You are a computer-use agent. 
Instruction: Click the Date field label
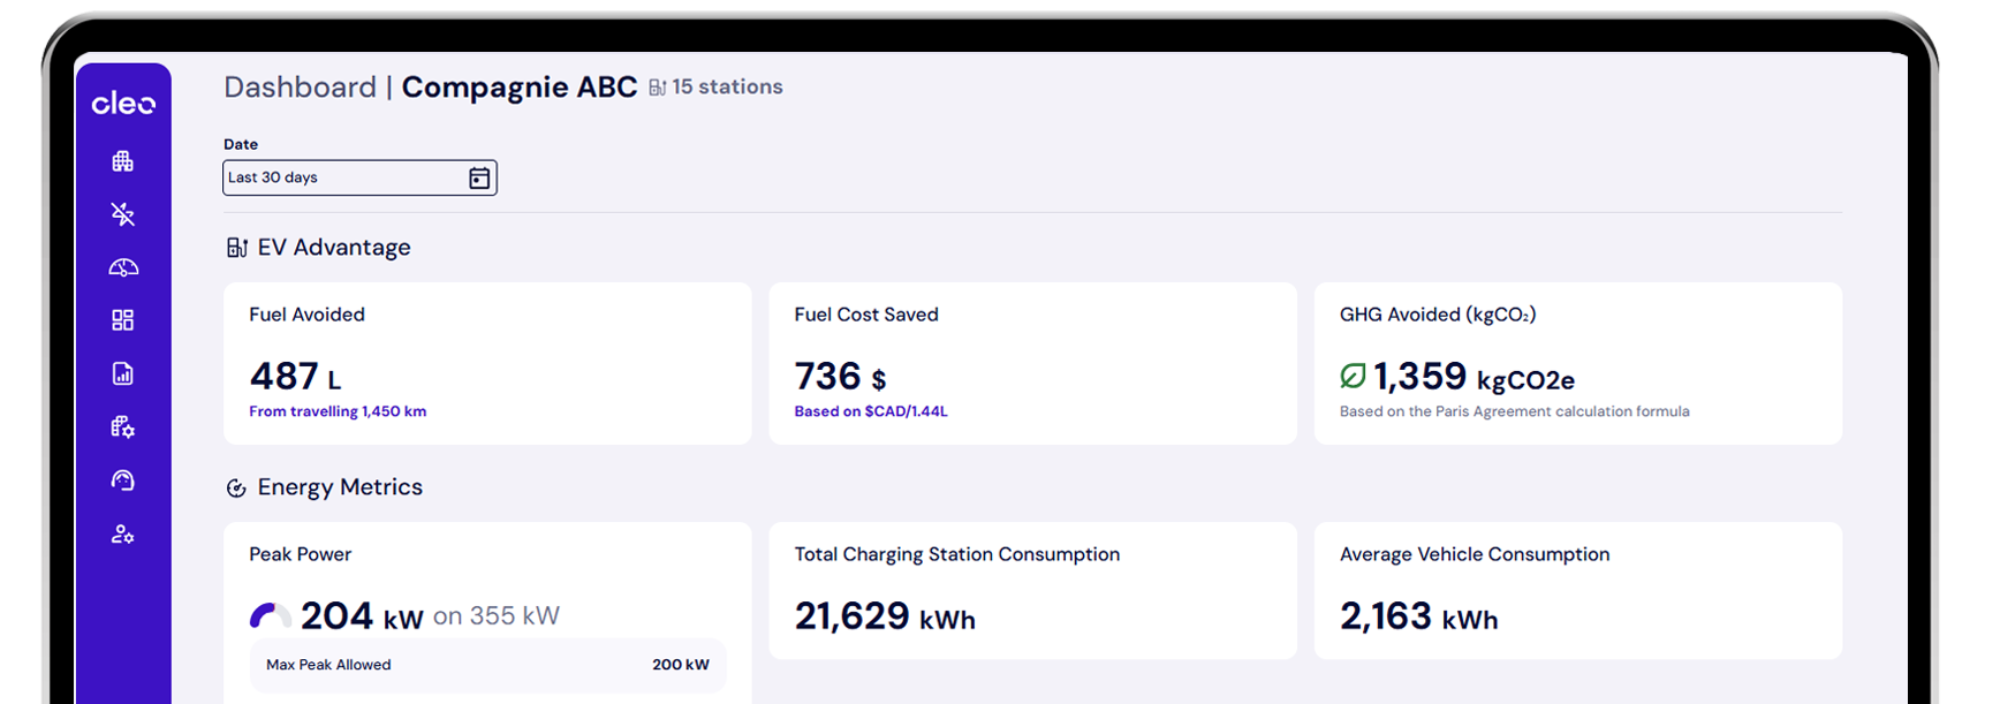(241, 144)
